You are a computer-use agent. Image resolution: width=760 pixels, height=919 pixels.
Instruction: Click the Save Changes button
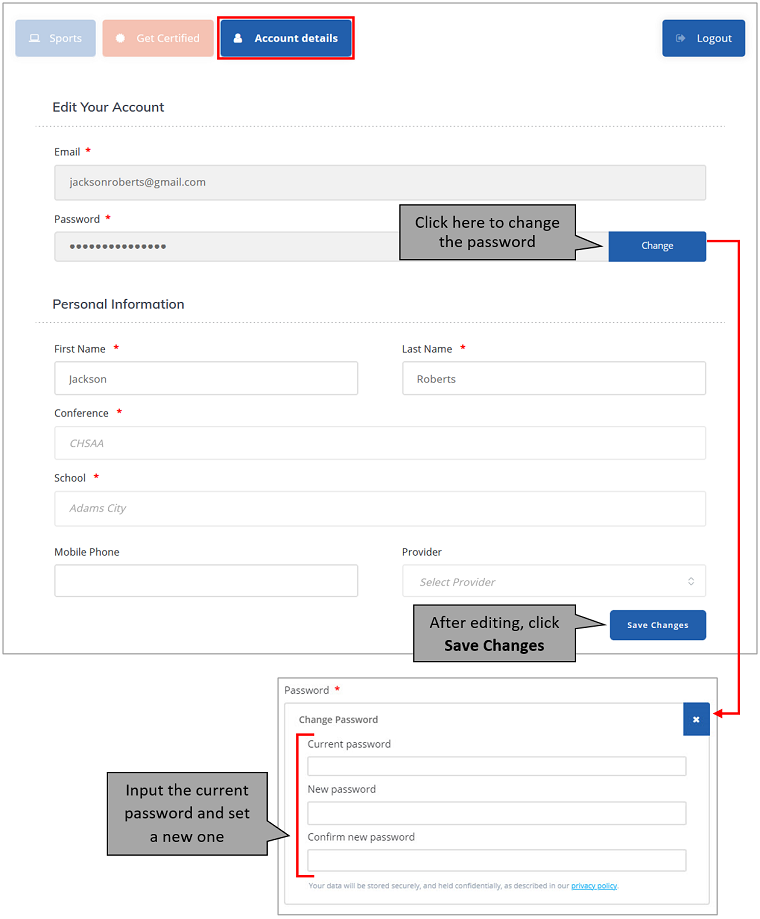[x=657, y=625]
